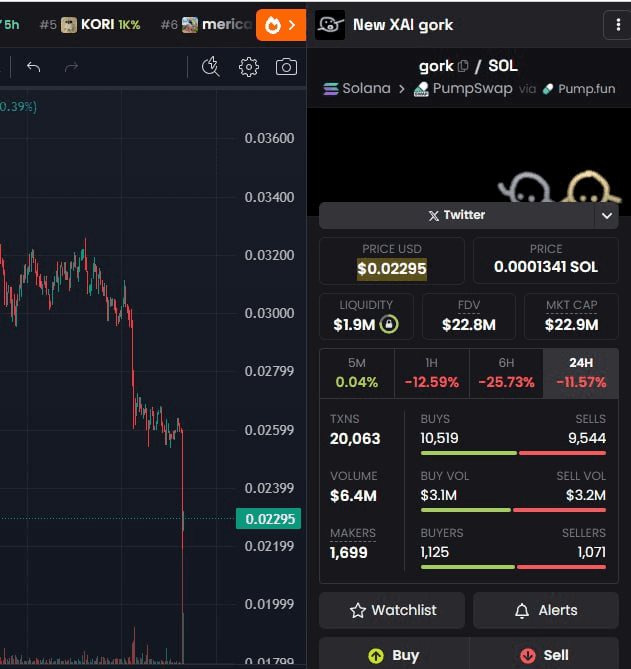Screen dimensions: 631x669
Task: Select the 24H timeframe tab
Action: (x=581, y=373)
